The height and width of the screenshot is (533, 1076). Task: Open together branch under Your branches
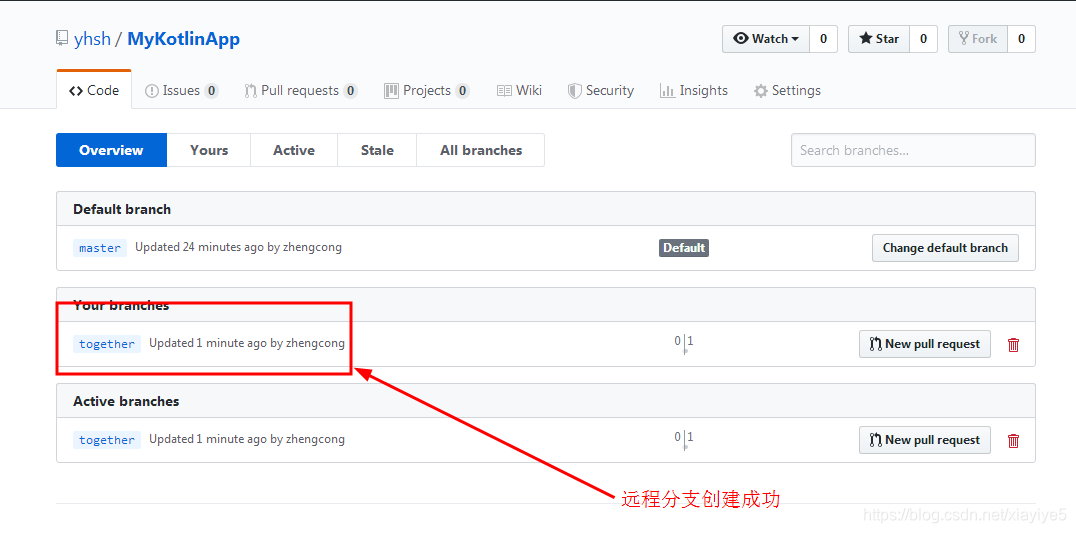pyautogui.click(x=107, y=344)
